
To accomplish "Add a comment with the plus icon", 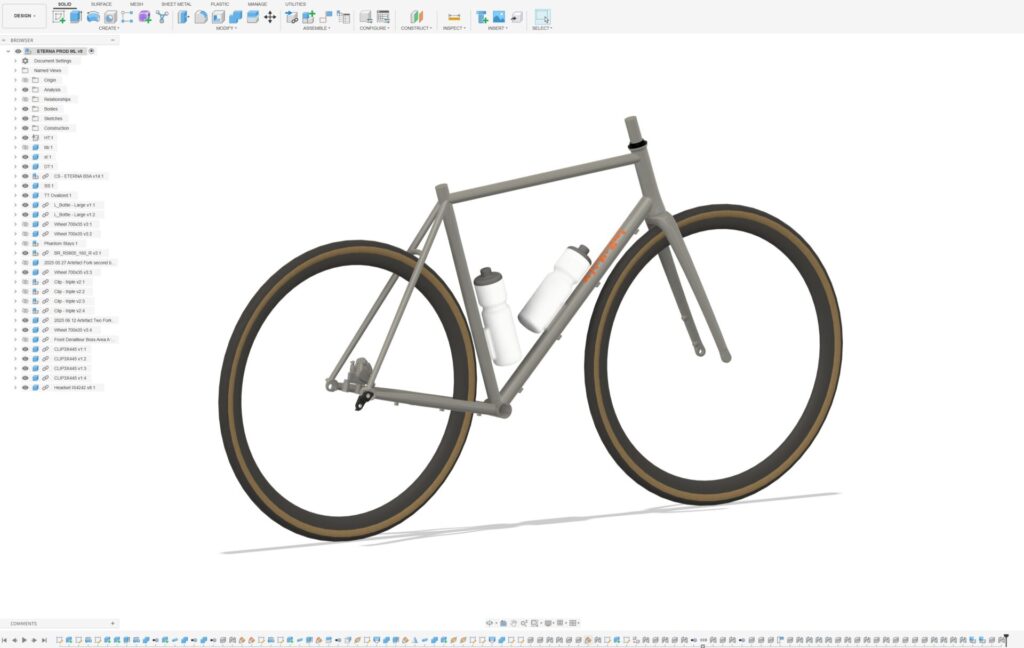I will click(112, 624).
